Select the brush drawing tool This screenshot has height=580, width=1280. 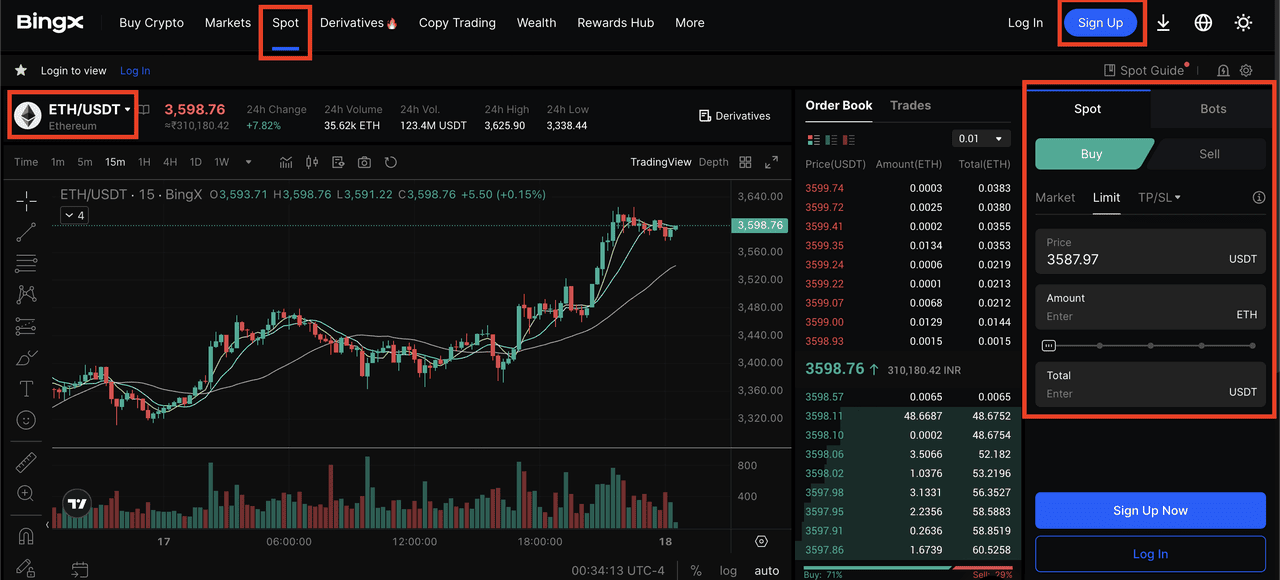(26, 358)
